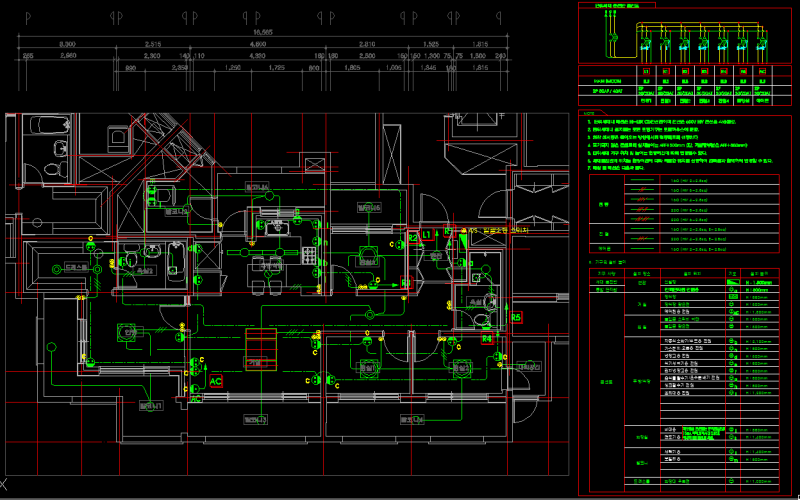Select the red-highlighted cell in breaker table
Image resolution: width=800 pixels, height=500 pixels.
click(x=723, y=73)
